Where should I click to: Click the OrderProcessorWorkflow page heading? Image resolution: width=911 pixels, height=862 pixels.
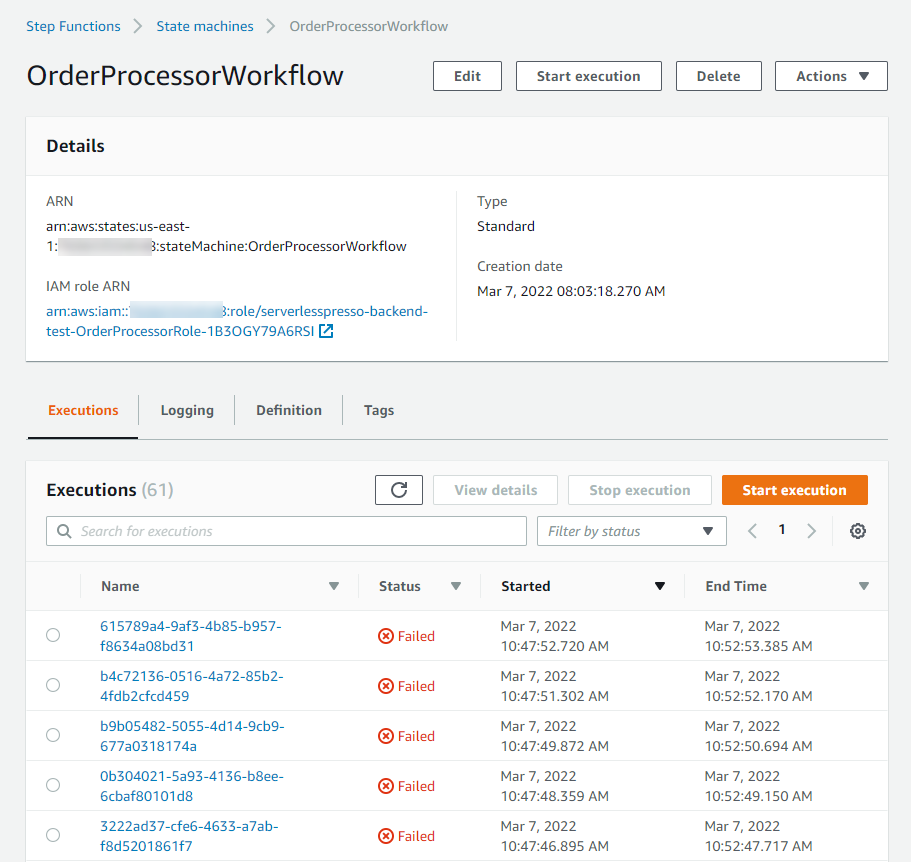tap(185, 76)
